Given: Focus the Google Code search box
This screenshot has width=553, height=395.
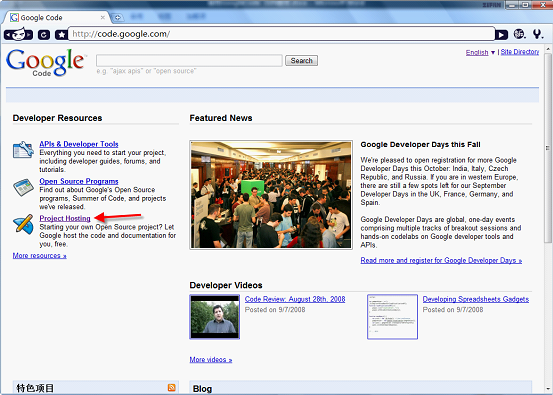Looking at the screenshot, I should [x=189, y=60].
